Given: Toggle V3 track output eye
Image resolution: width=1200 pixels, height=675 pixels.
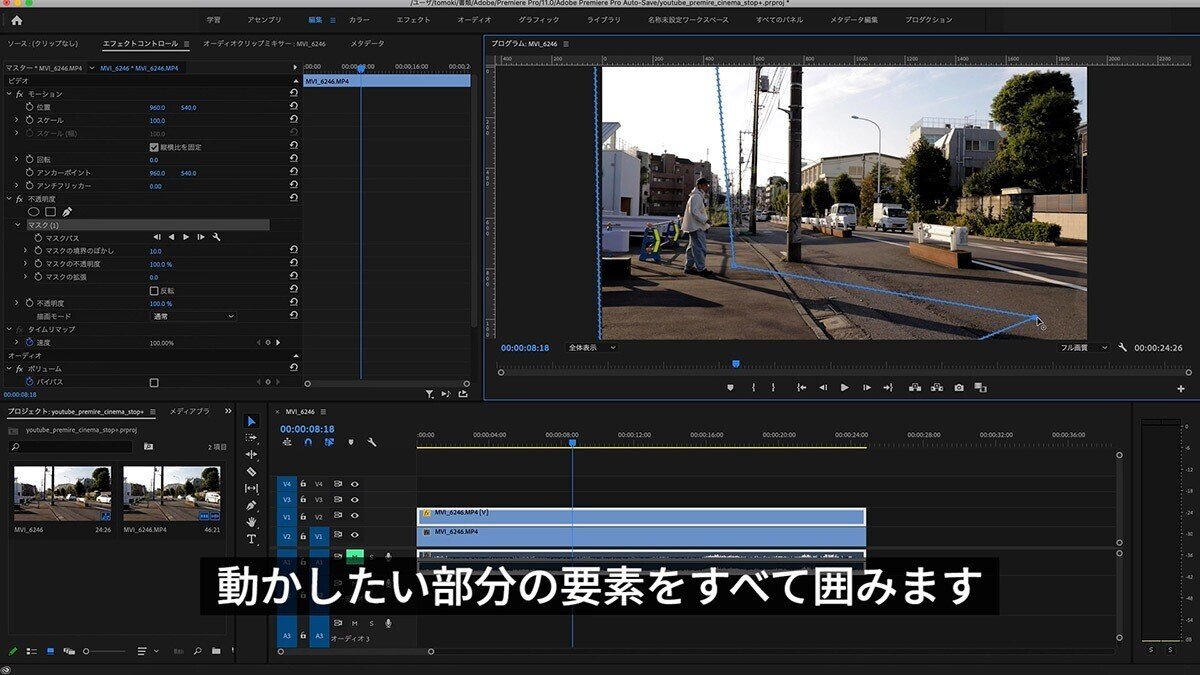Looking at the screenshot, I should (x=354, y=500).
